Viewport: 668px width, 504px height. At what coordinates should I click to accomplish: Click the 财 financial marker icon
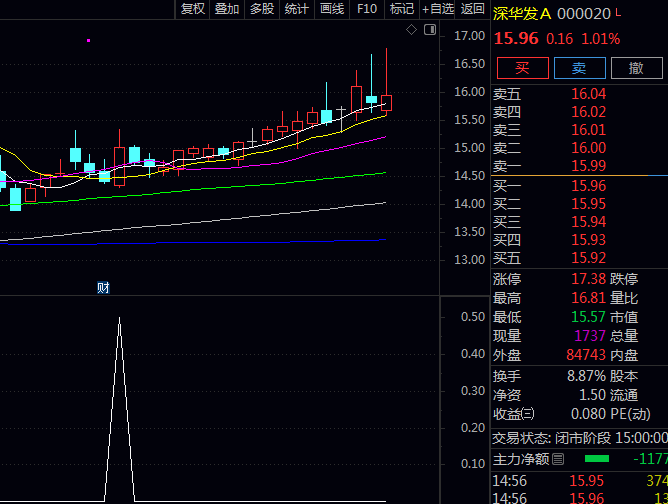[x=103, y=288]
